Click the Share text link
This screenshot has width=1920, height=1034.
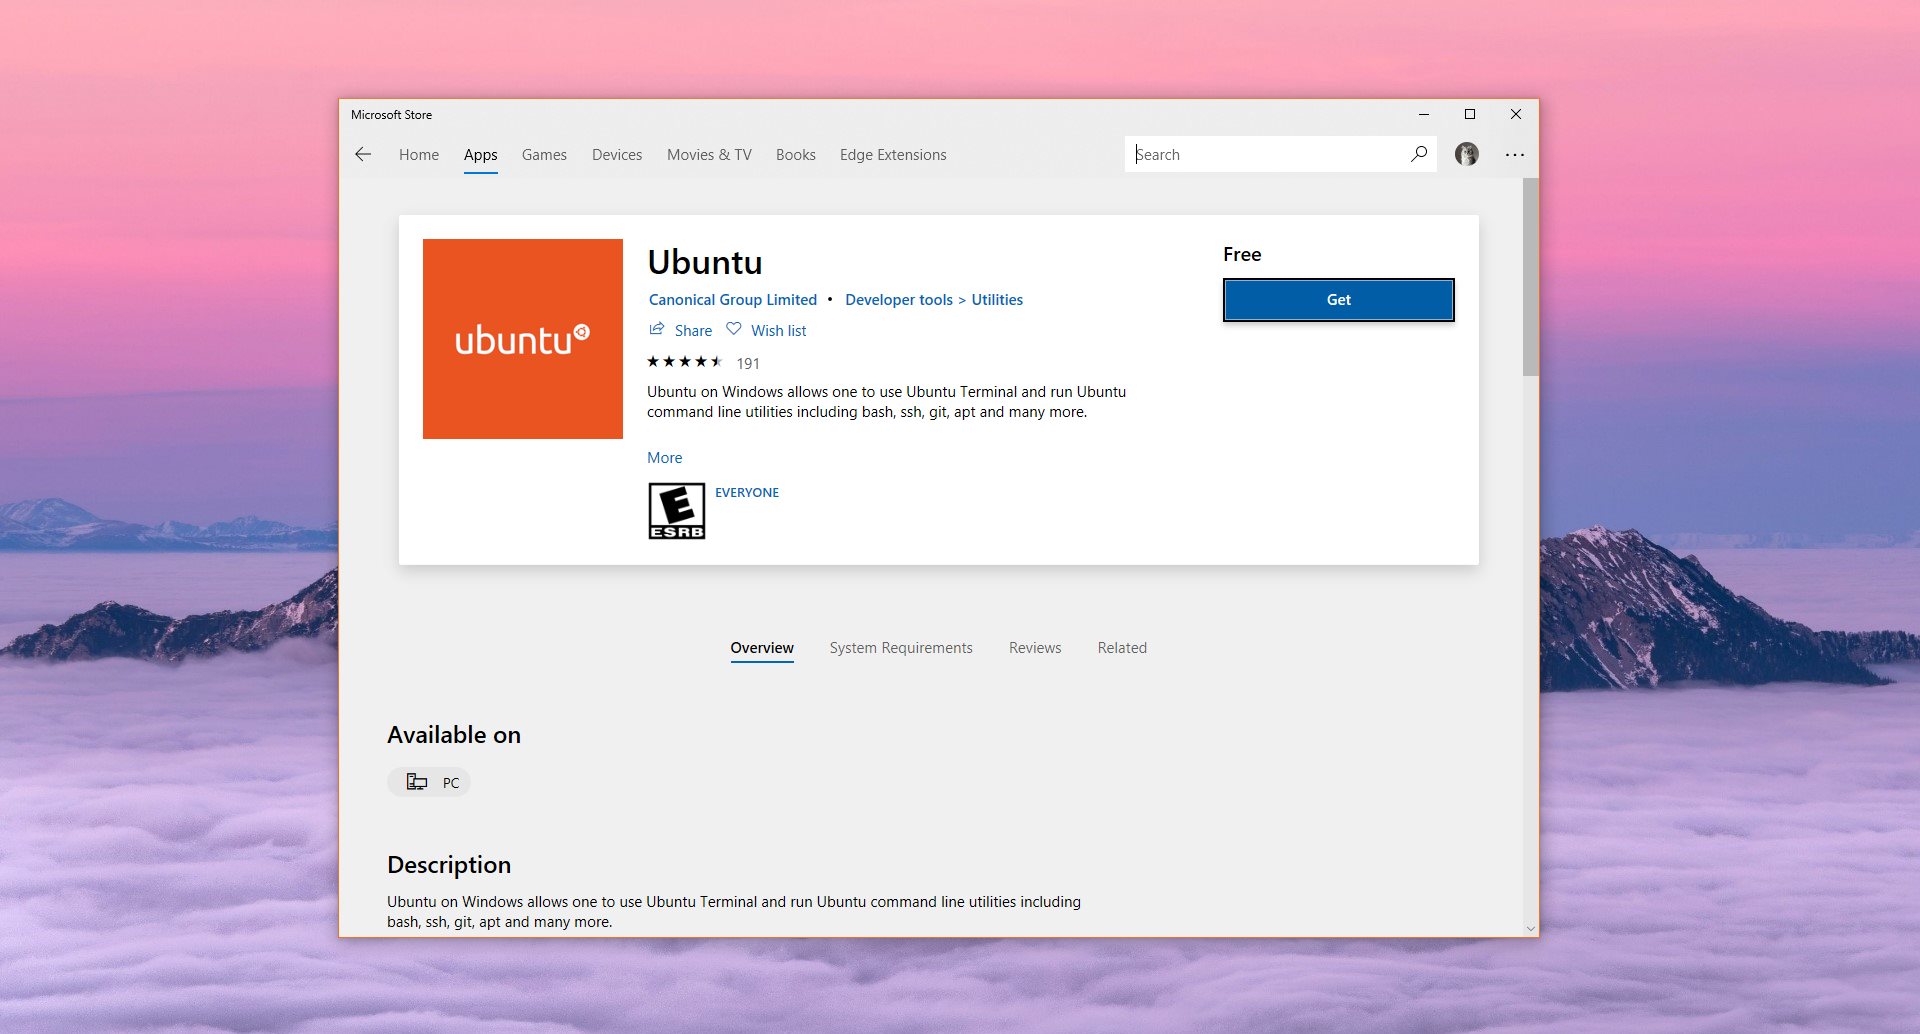(693, 331)
